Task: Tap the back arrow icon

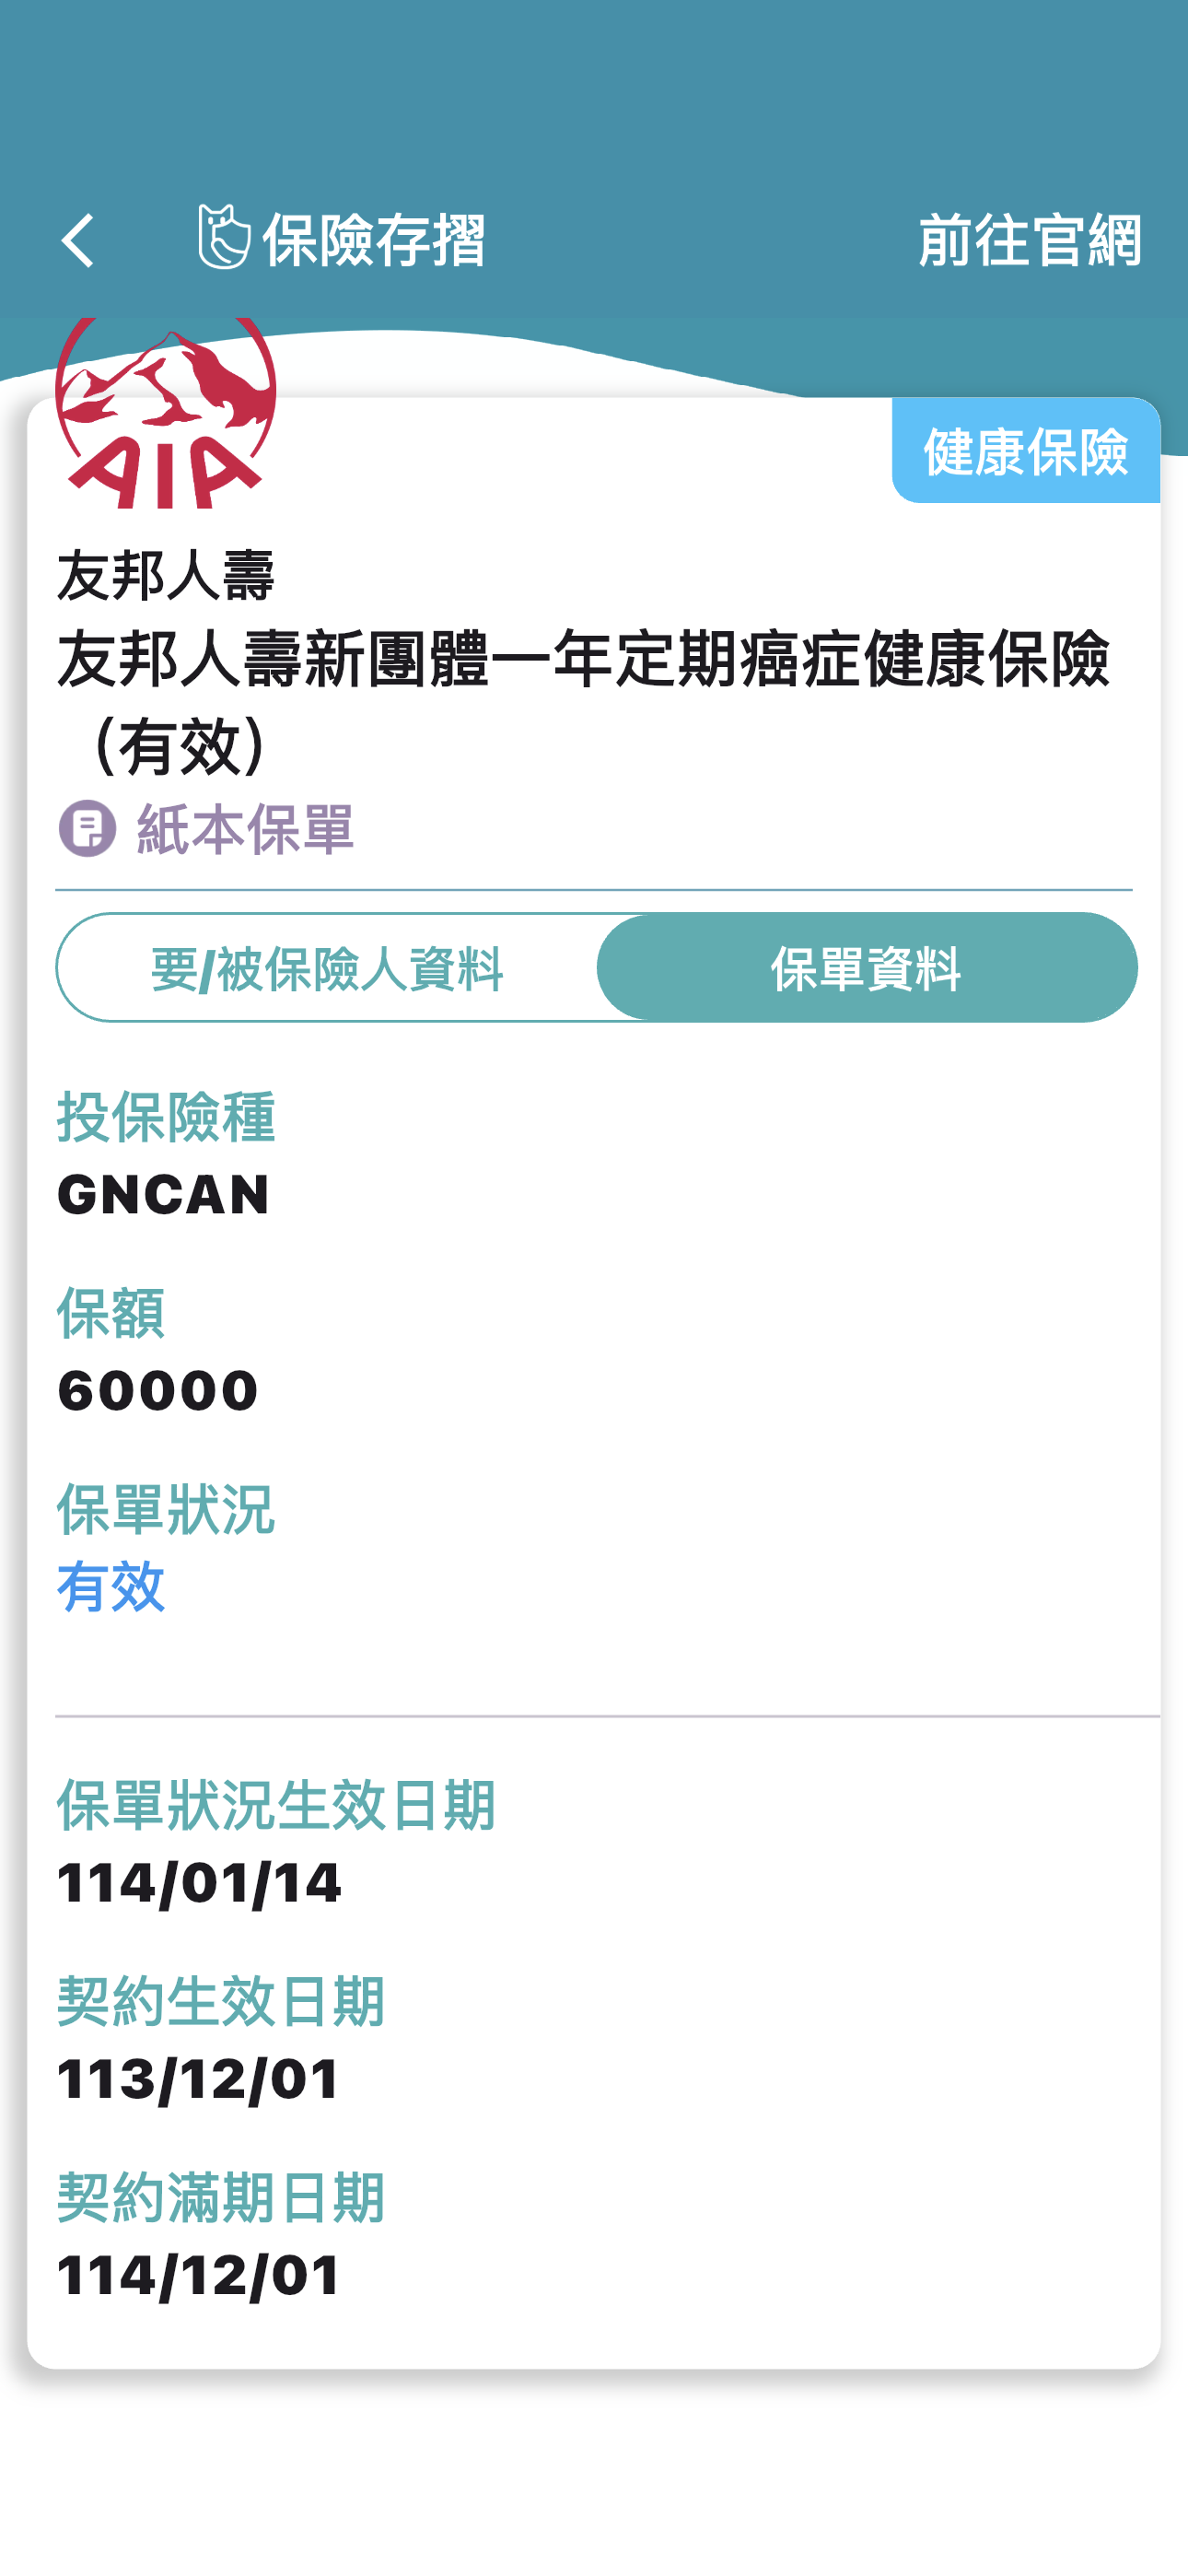Action: (78, 241)
